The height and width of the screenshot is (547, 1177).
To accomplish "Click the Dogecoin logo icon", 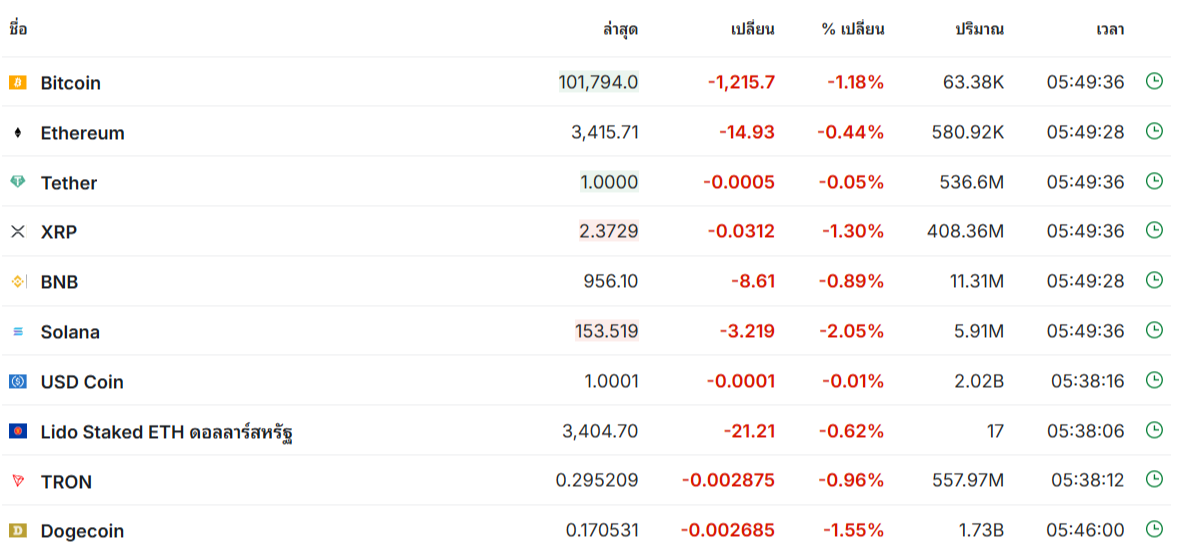I will 18,531.
